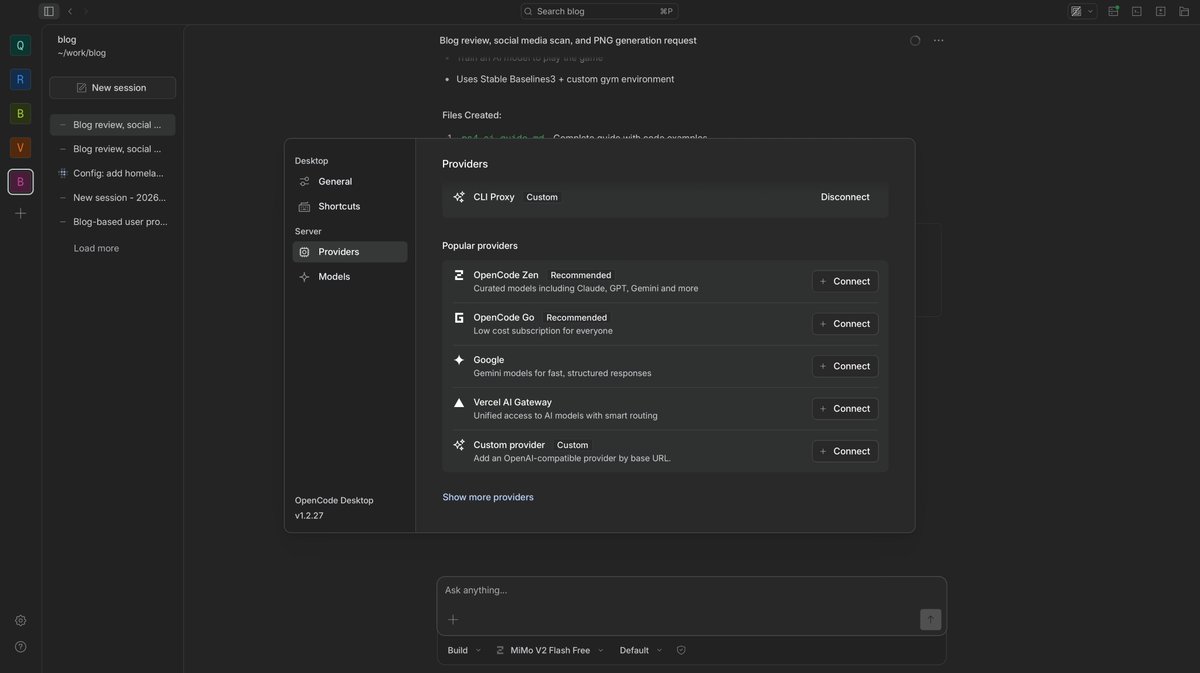Click the blog project title

(x=67, y=39)
